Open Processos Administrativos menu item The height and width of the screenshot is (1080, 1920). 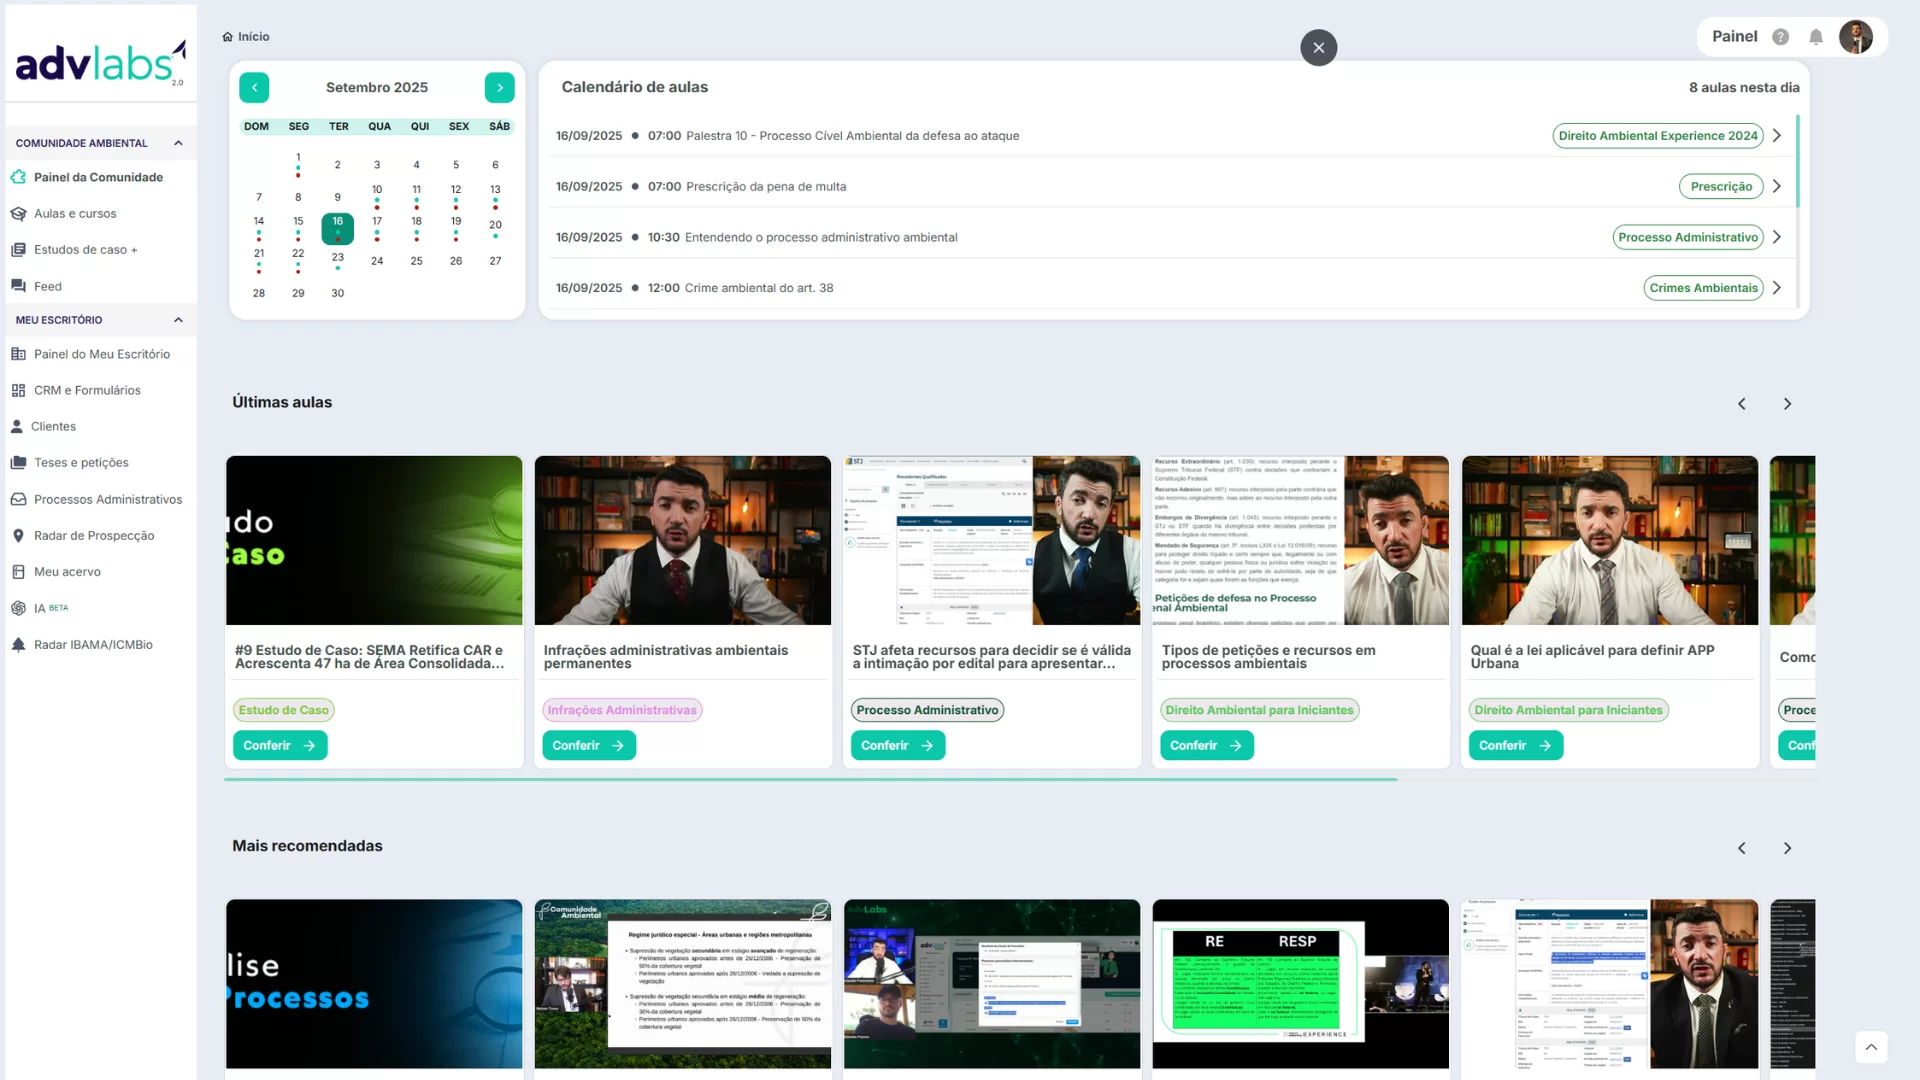point(107,500)
